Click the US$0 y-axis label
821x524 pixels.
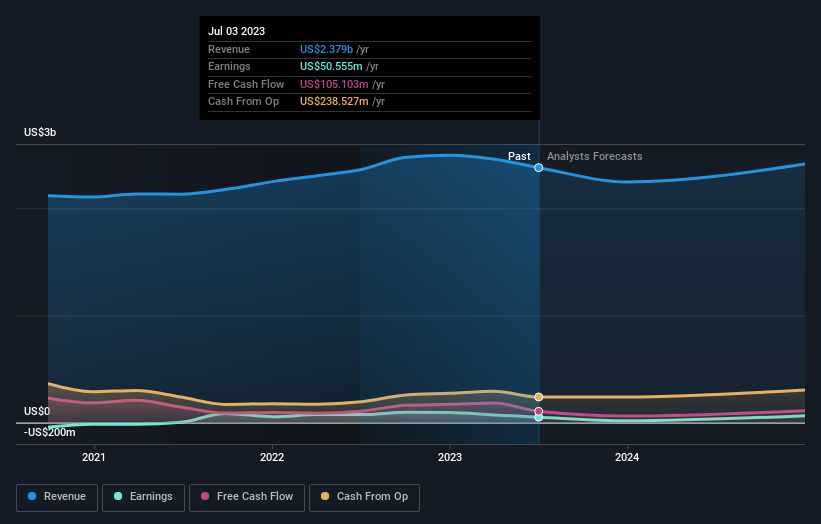click(37, 411)
